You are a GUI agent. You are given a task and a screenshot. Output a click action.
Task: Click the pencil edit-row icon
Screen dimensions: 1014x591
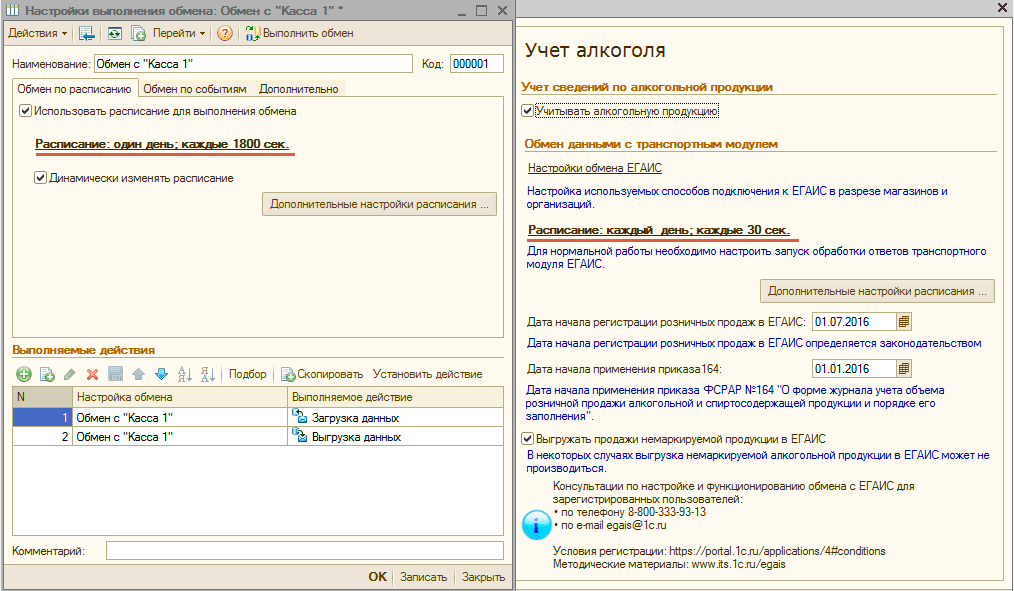[x=69, y=374]
